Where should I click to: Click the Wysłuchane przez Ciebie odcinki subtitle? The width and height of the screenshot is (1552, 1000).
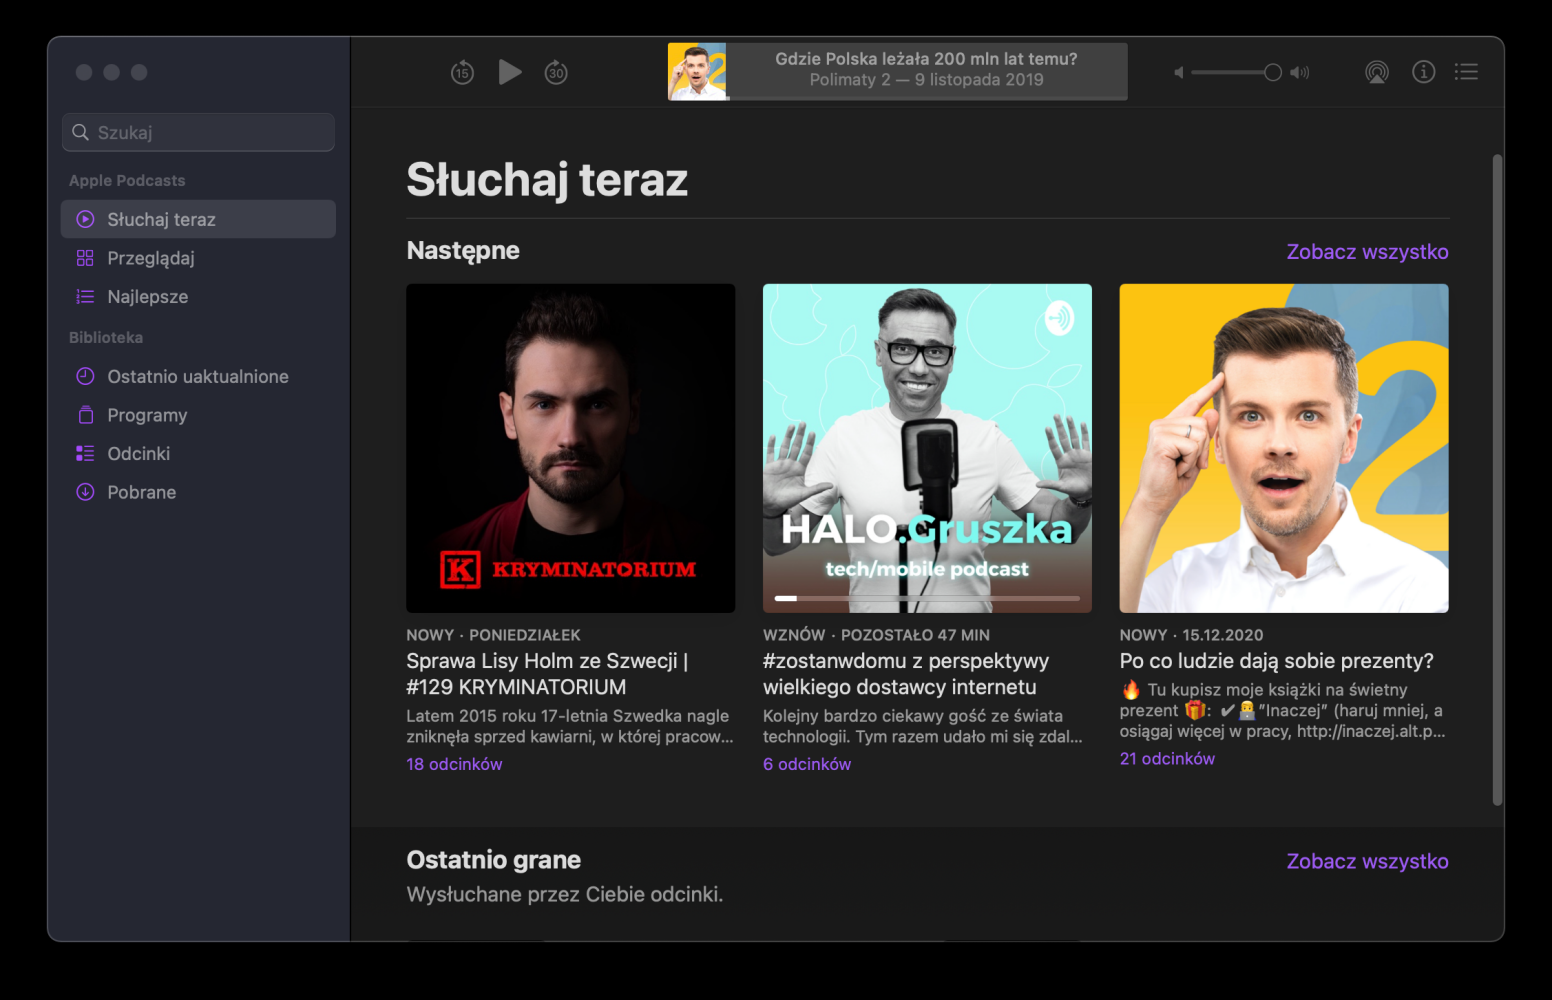(x=565, y=895)
